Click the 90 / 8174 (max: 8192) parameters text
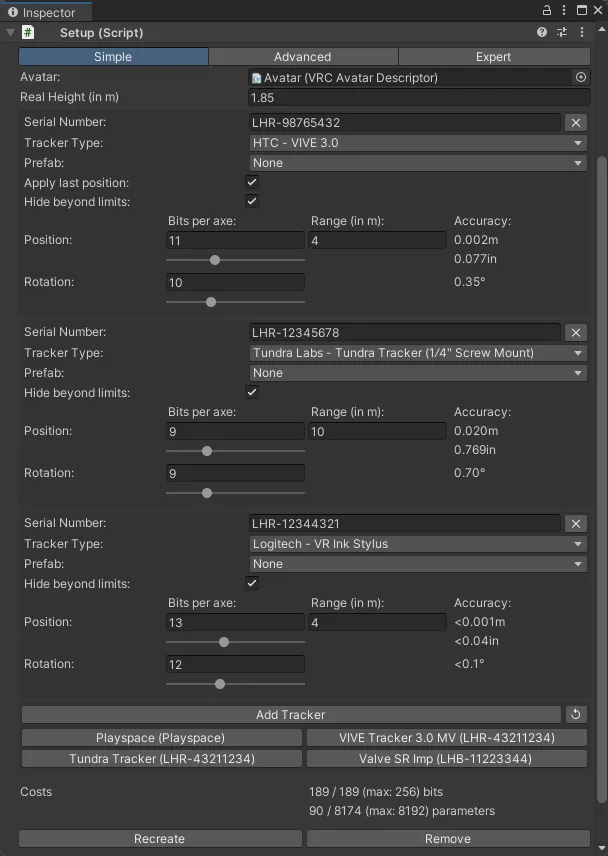The image size is (608, 856). click(402, 811)
